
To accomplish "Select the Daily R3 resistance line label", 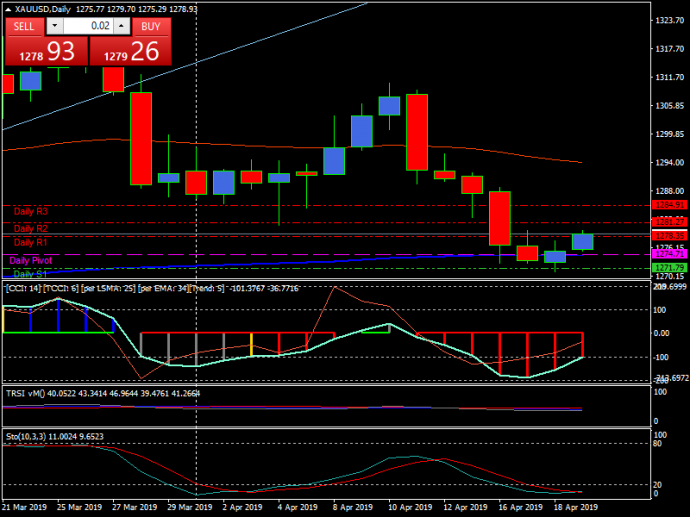I will (x=30, y=212).
